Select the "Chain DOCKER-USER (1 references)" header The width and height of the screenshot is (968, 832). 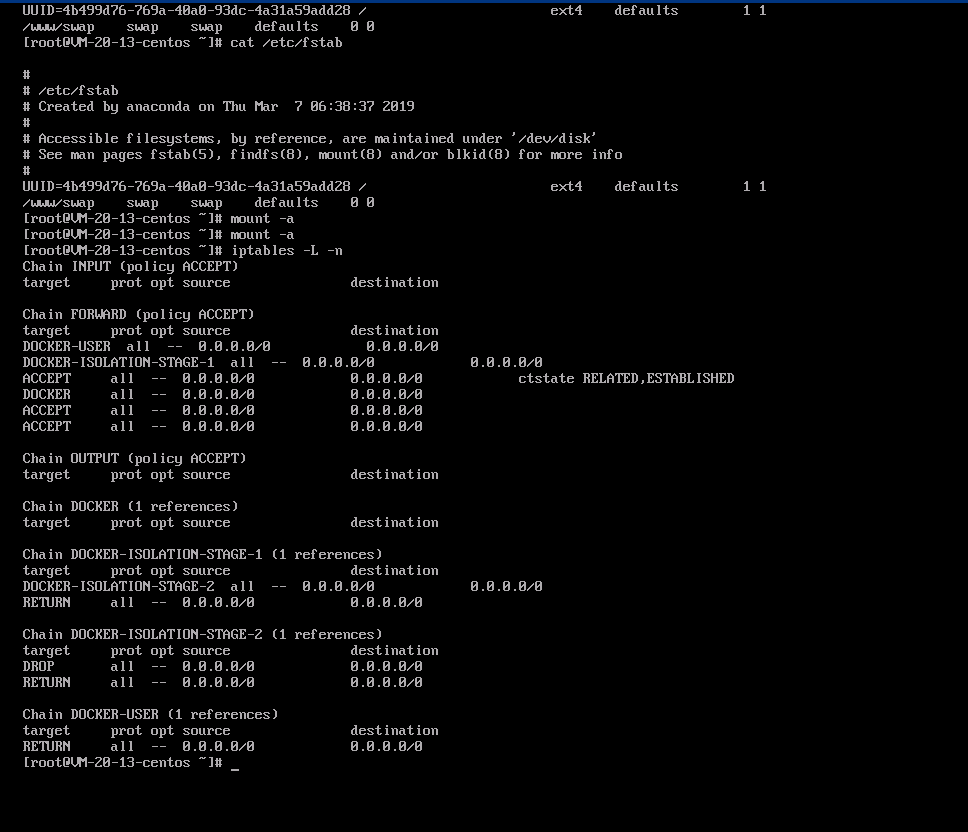pos(150,715)
